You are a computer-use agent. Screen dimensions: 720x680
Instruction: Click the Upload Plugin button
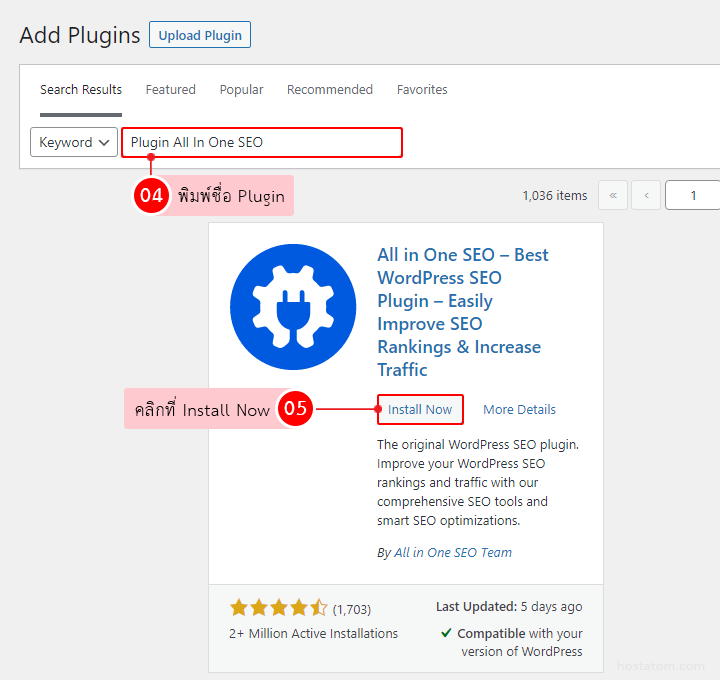(x=200, y=35)
